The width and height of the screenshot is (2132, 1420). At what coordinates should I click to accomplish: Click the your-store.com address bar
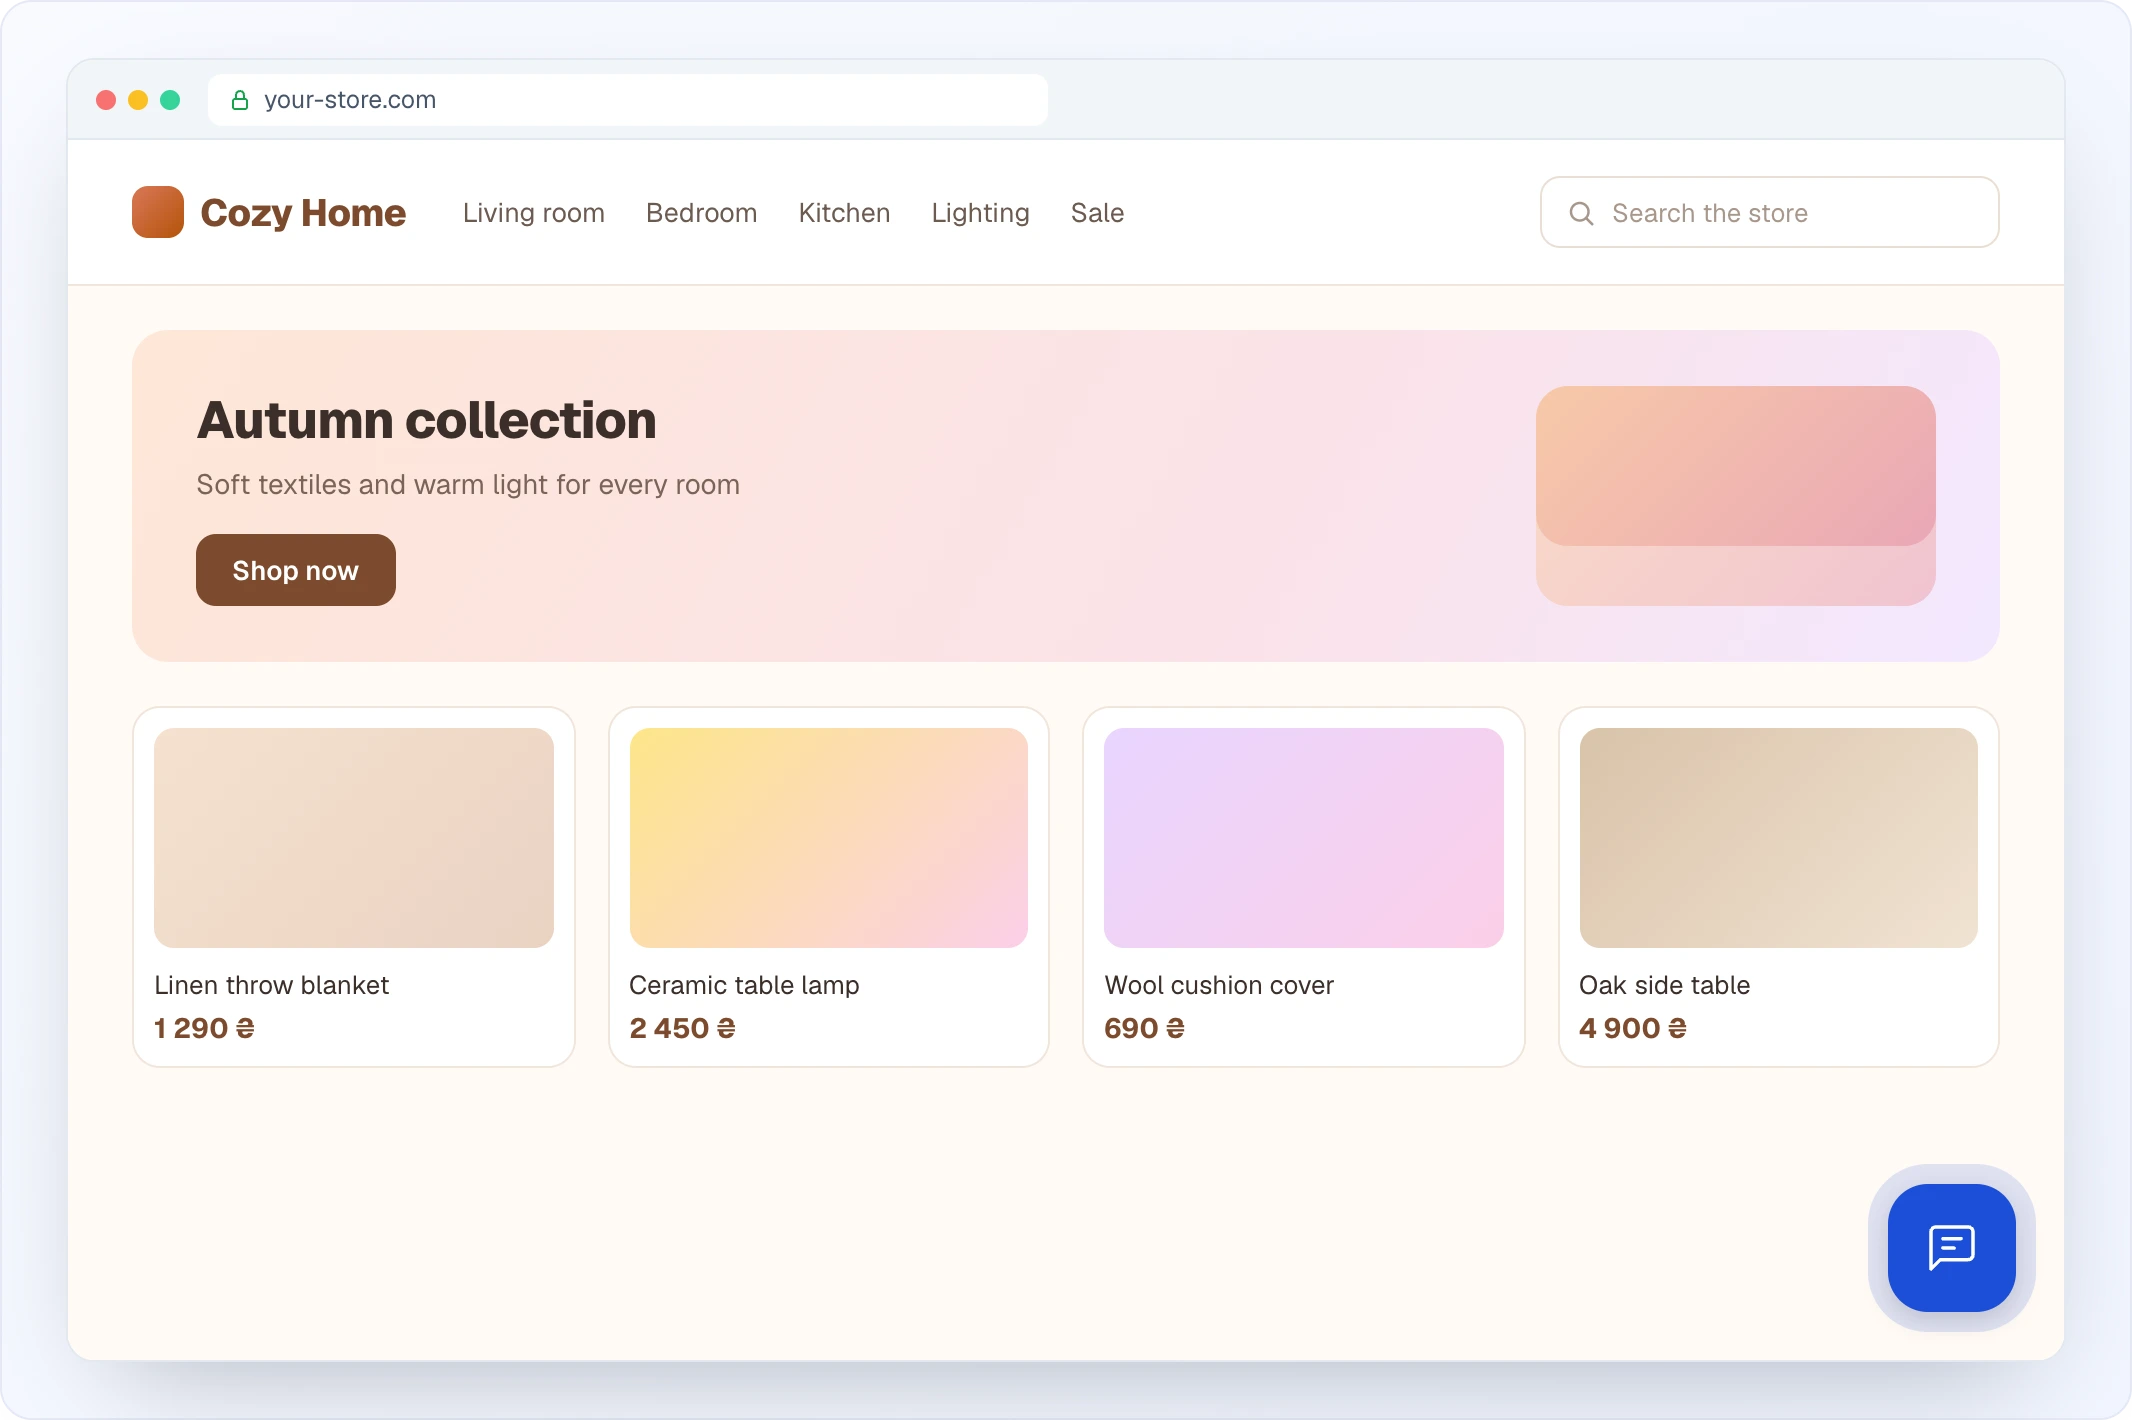point(628,100)
